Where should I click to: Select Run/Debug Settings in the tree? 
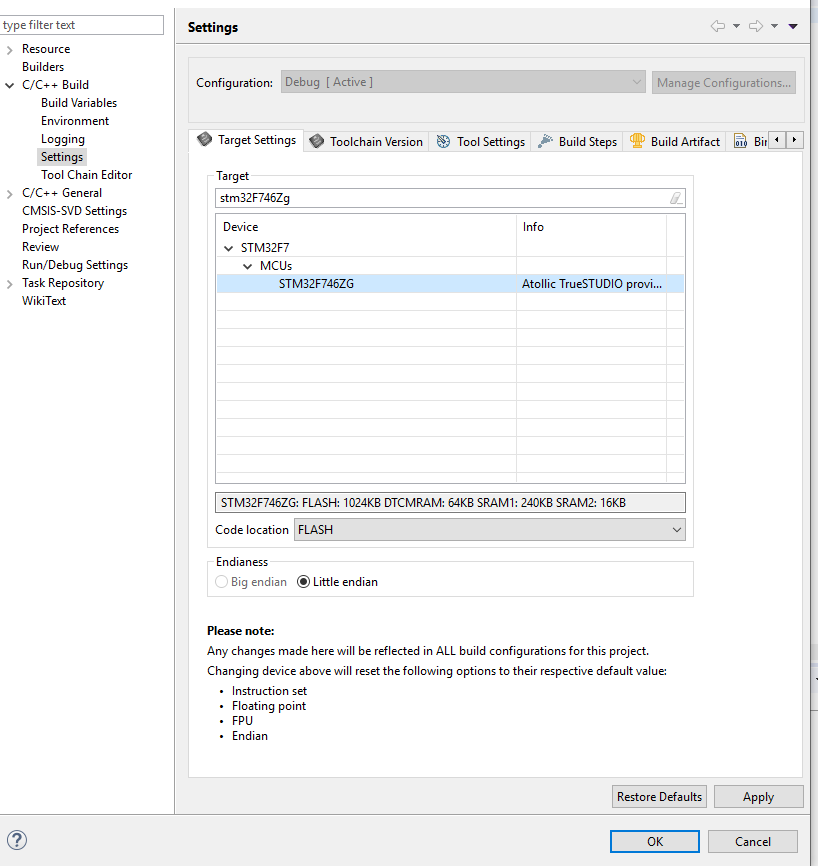[x=75, y=265]
